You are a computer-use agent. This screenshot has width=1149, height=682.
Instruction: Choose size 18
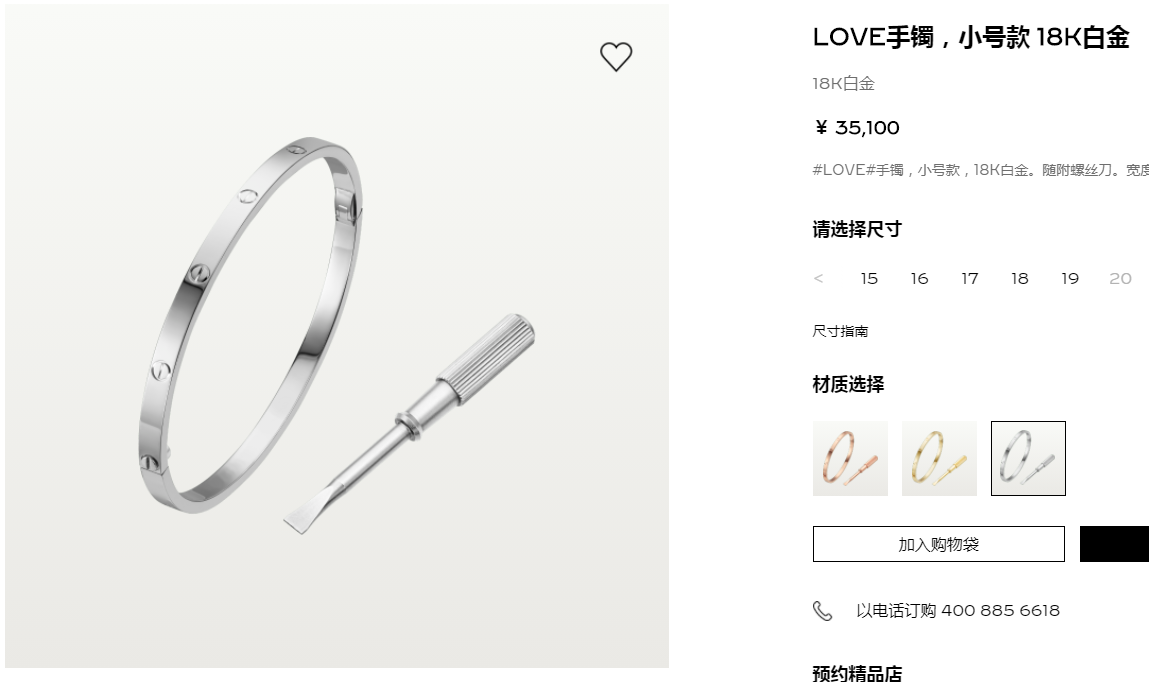(x=1019, y=278)
